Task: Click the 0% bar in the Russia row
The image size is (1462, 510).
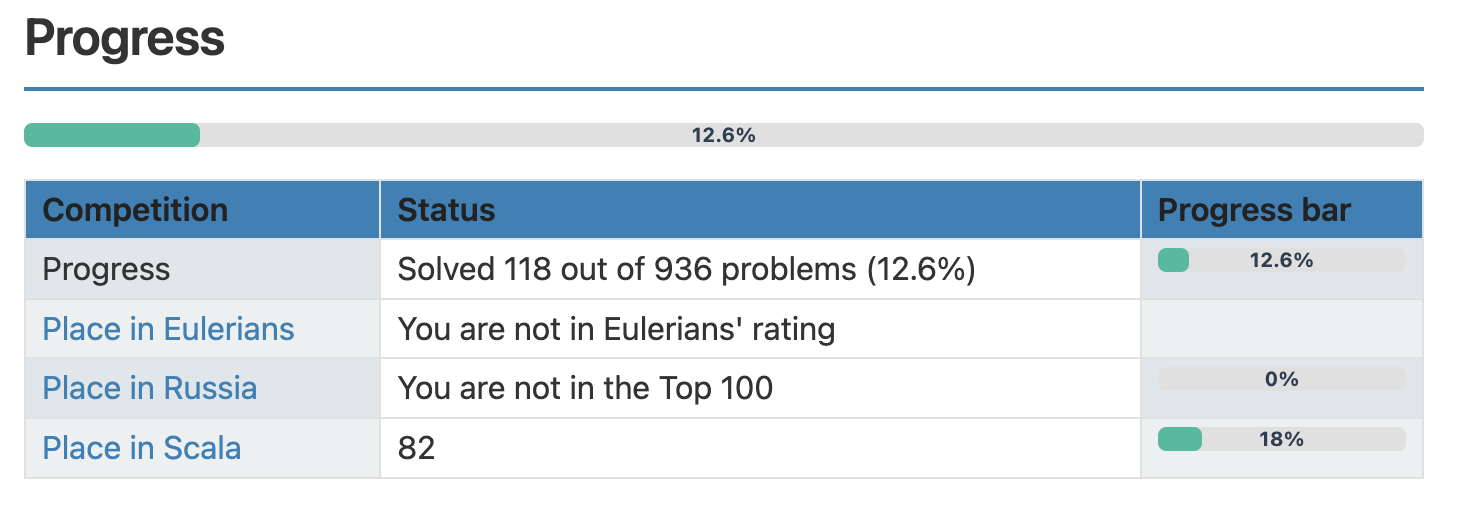Action: (1281, 379)
